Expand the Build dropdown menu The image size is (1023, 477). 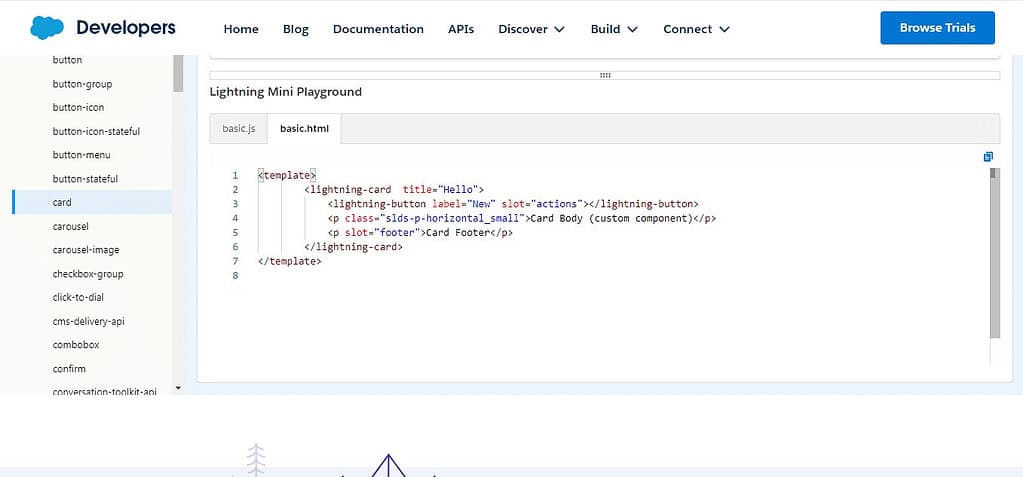[614, 29]
